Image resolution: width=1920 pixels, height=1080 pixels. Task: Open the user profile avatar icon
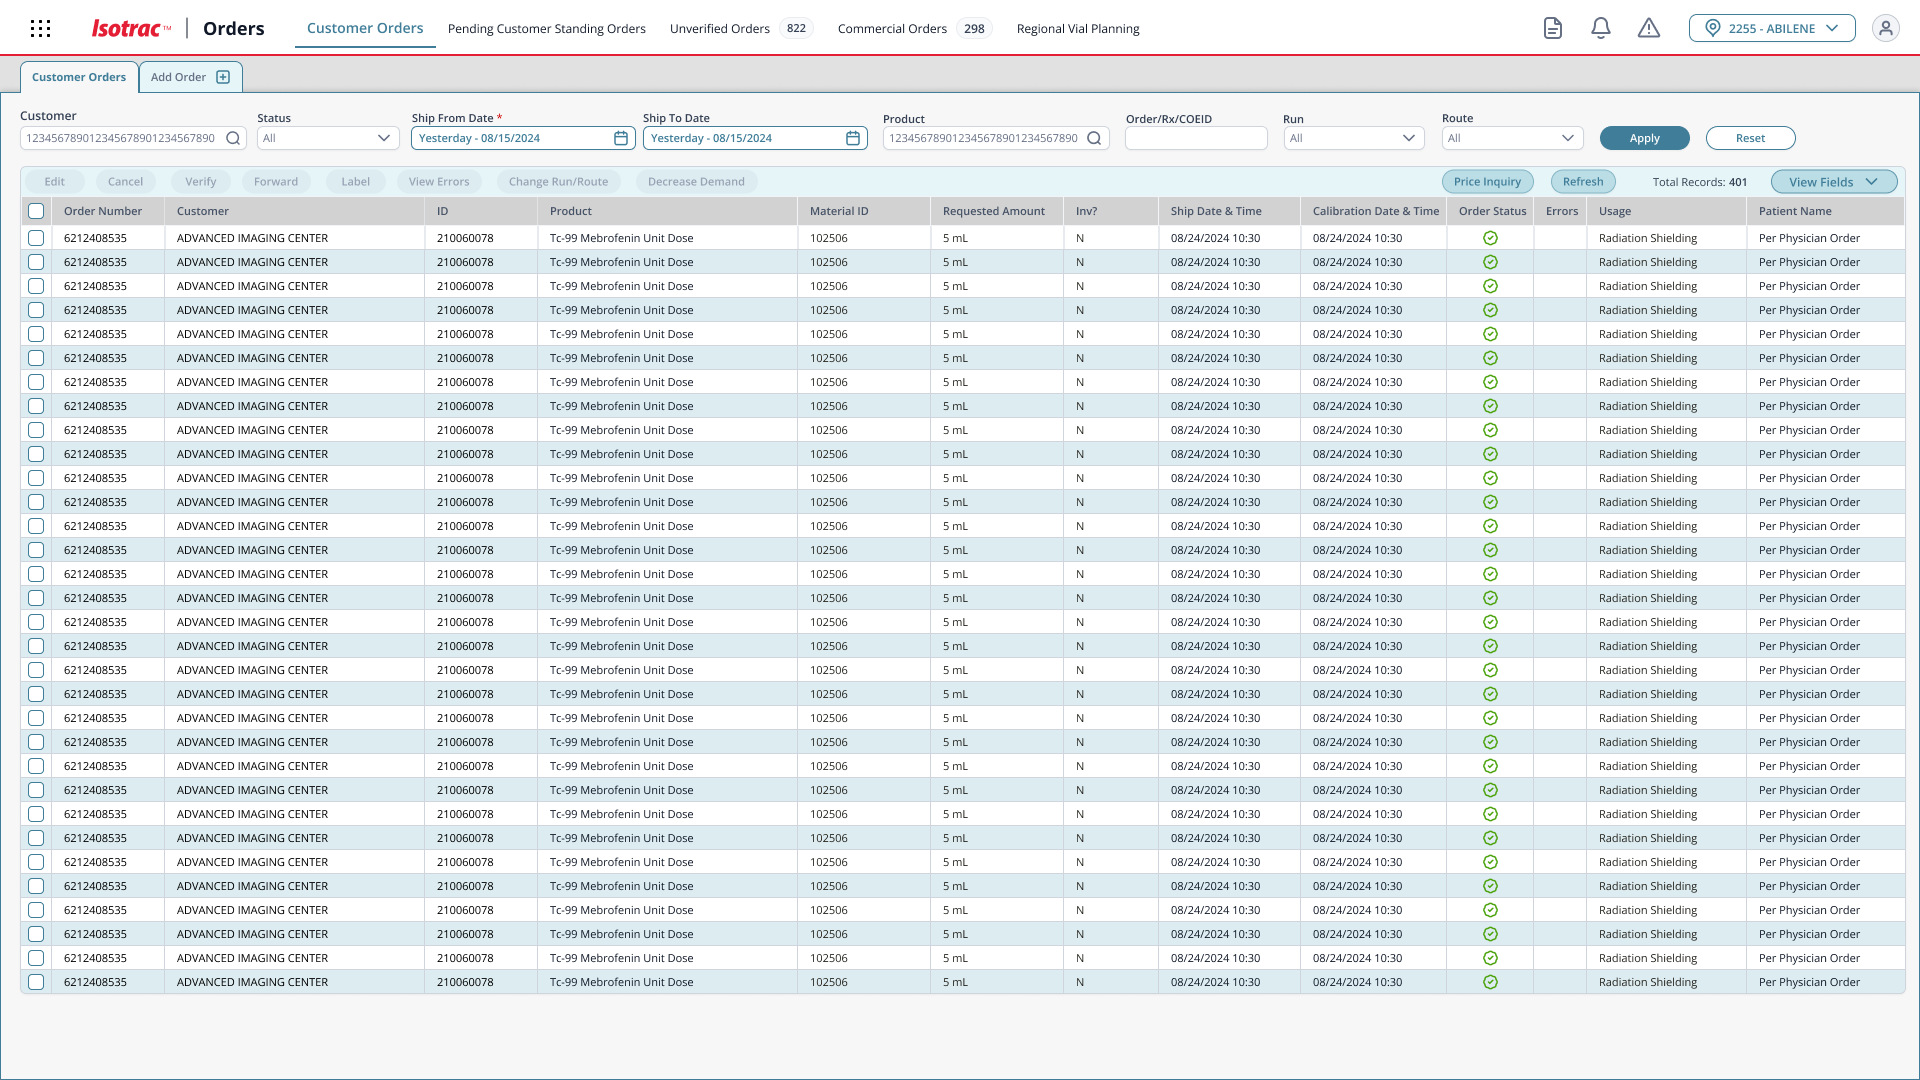(x=1885, y=28)
